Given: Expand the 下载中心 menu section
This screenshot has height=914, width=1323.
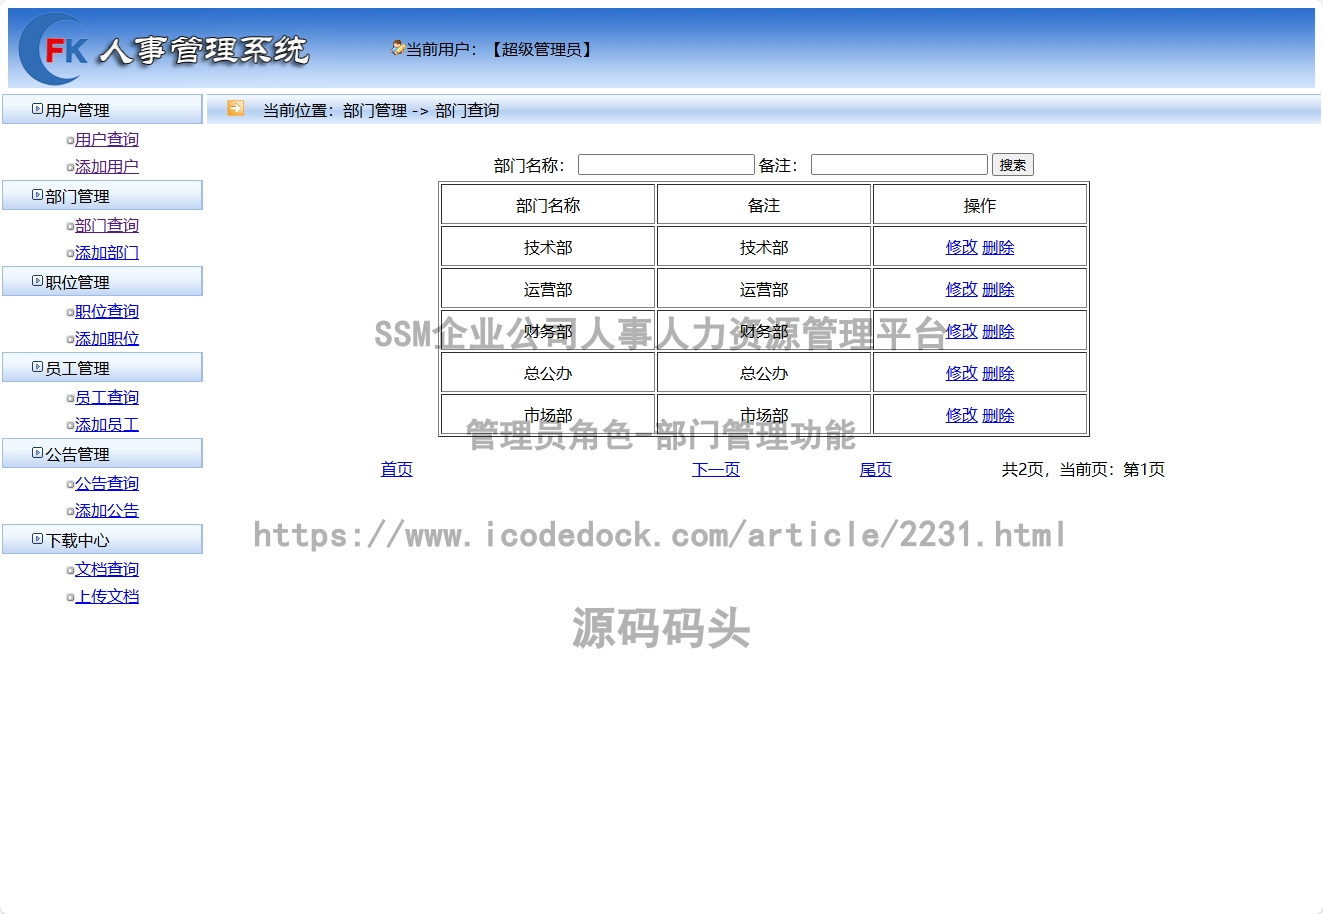Looking at the screenshot, I should tap(102, 540).
